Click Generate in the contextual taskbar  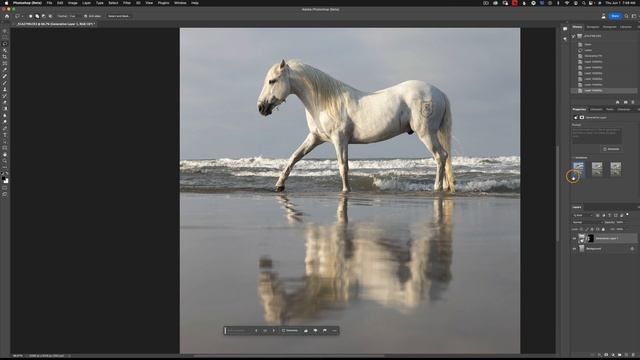tap(290, 331)
